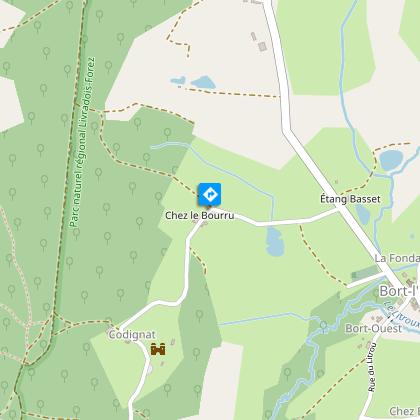The image size is (420, 420).
Task: Click the Étang Basset label
Action: coord(350,199)
